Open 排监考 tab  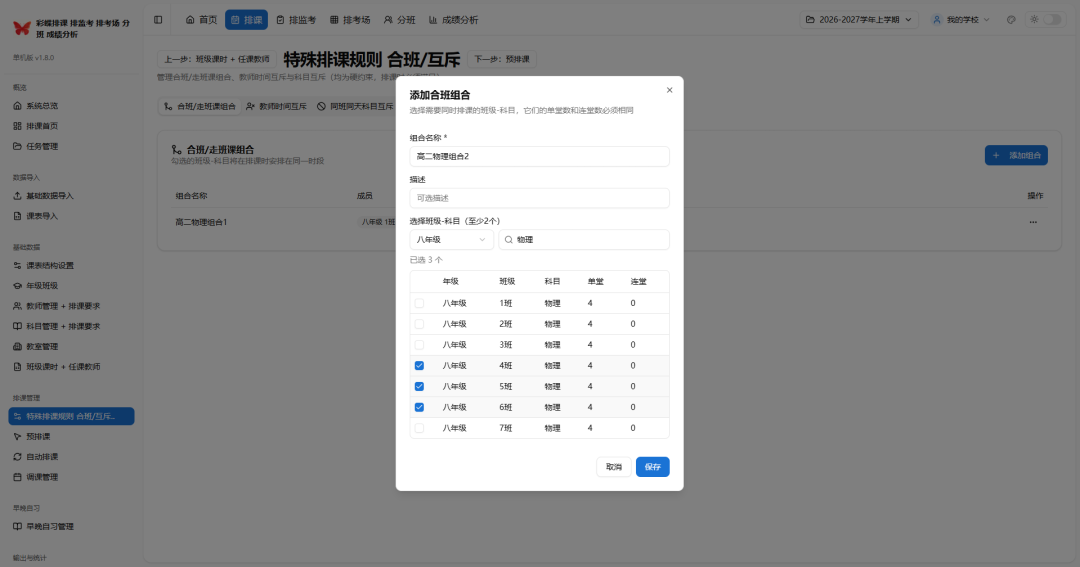click(296, 20)
